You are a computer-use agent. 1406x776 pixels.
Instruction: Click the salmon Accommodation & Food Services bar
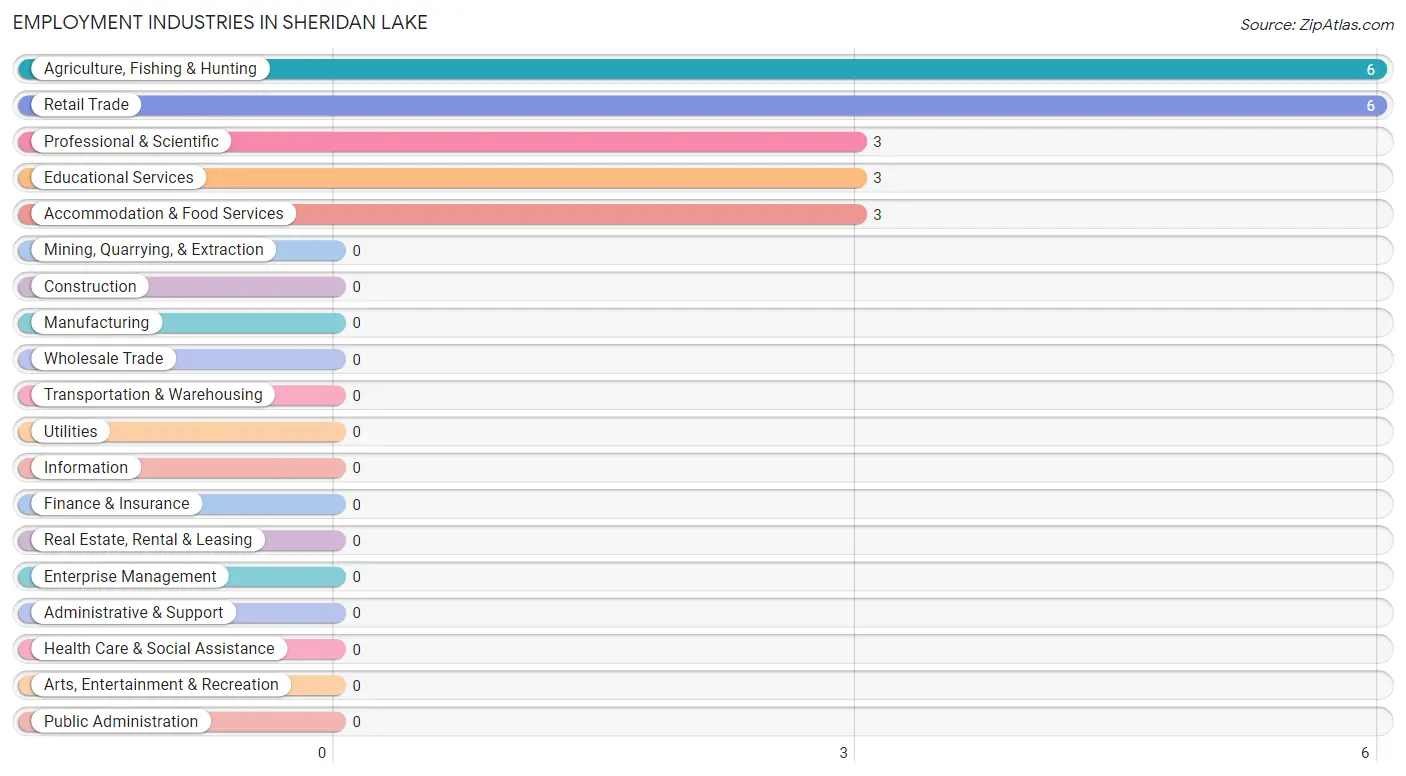pyautogui.click(x=442, y=214)
